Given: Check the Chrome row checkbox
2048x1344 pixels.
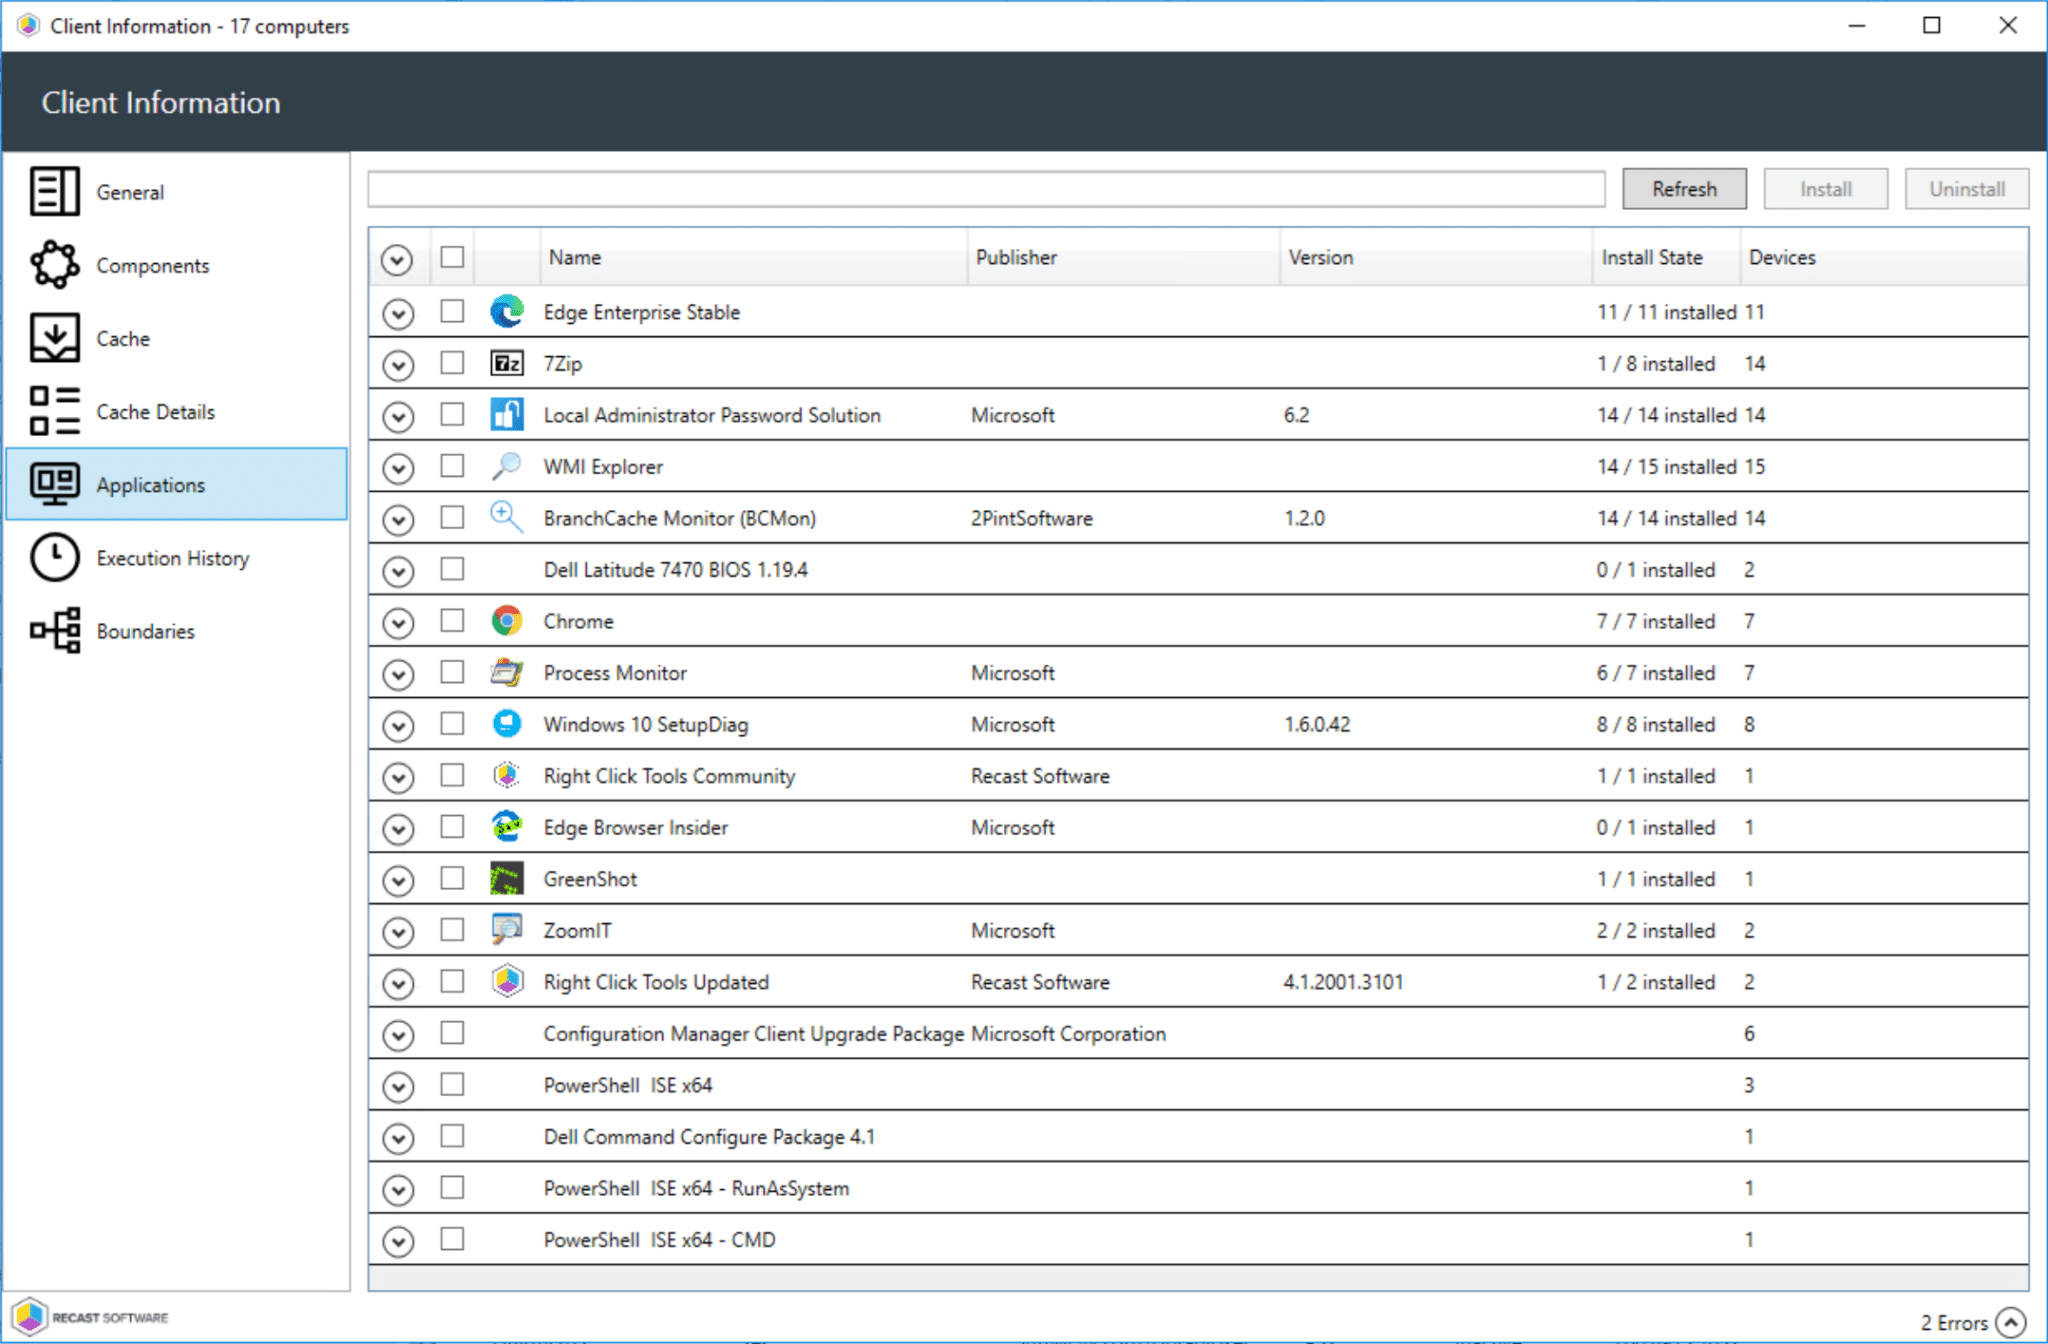Looking at the screenshot, I should [x=453, y=620].
